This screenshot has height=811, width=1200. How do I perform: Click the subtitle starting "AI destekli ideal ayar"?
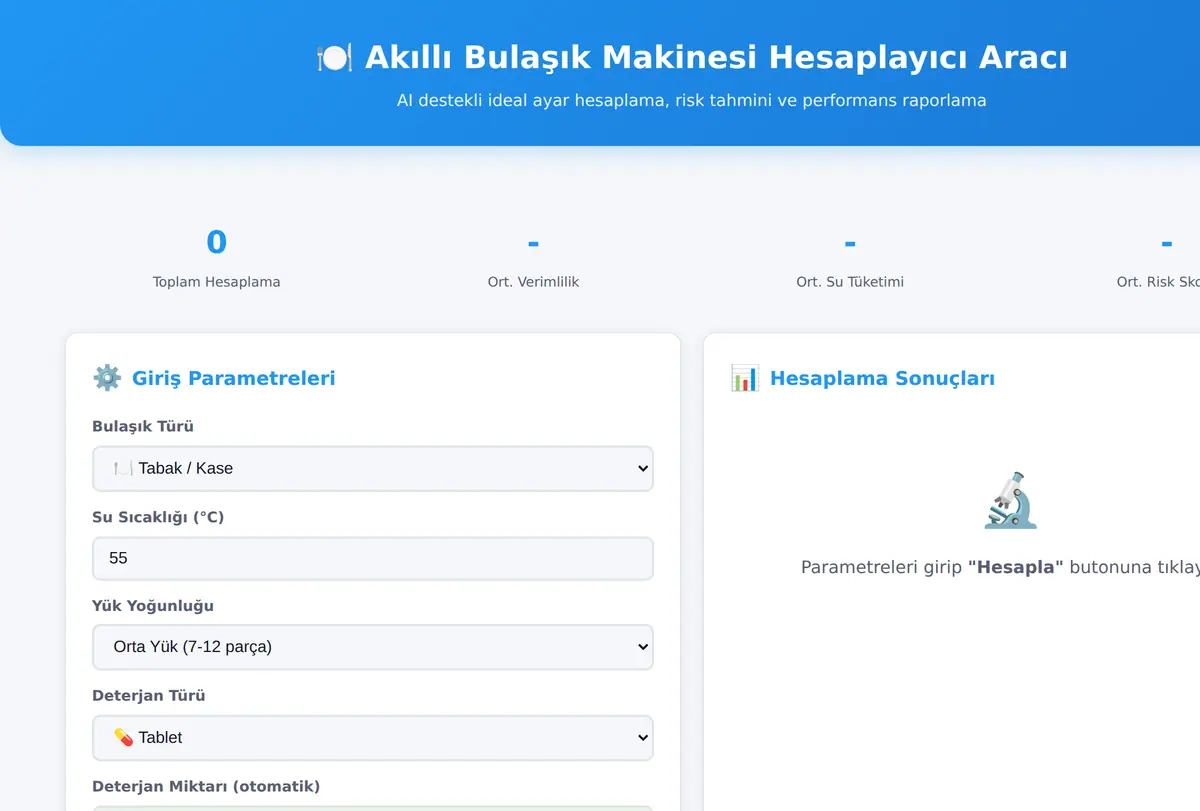[692, 100]
